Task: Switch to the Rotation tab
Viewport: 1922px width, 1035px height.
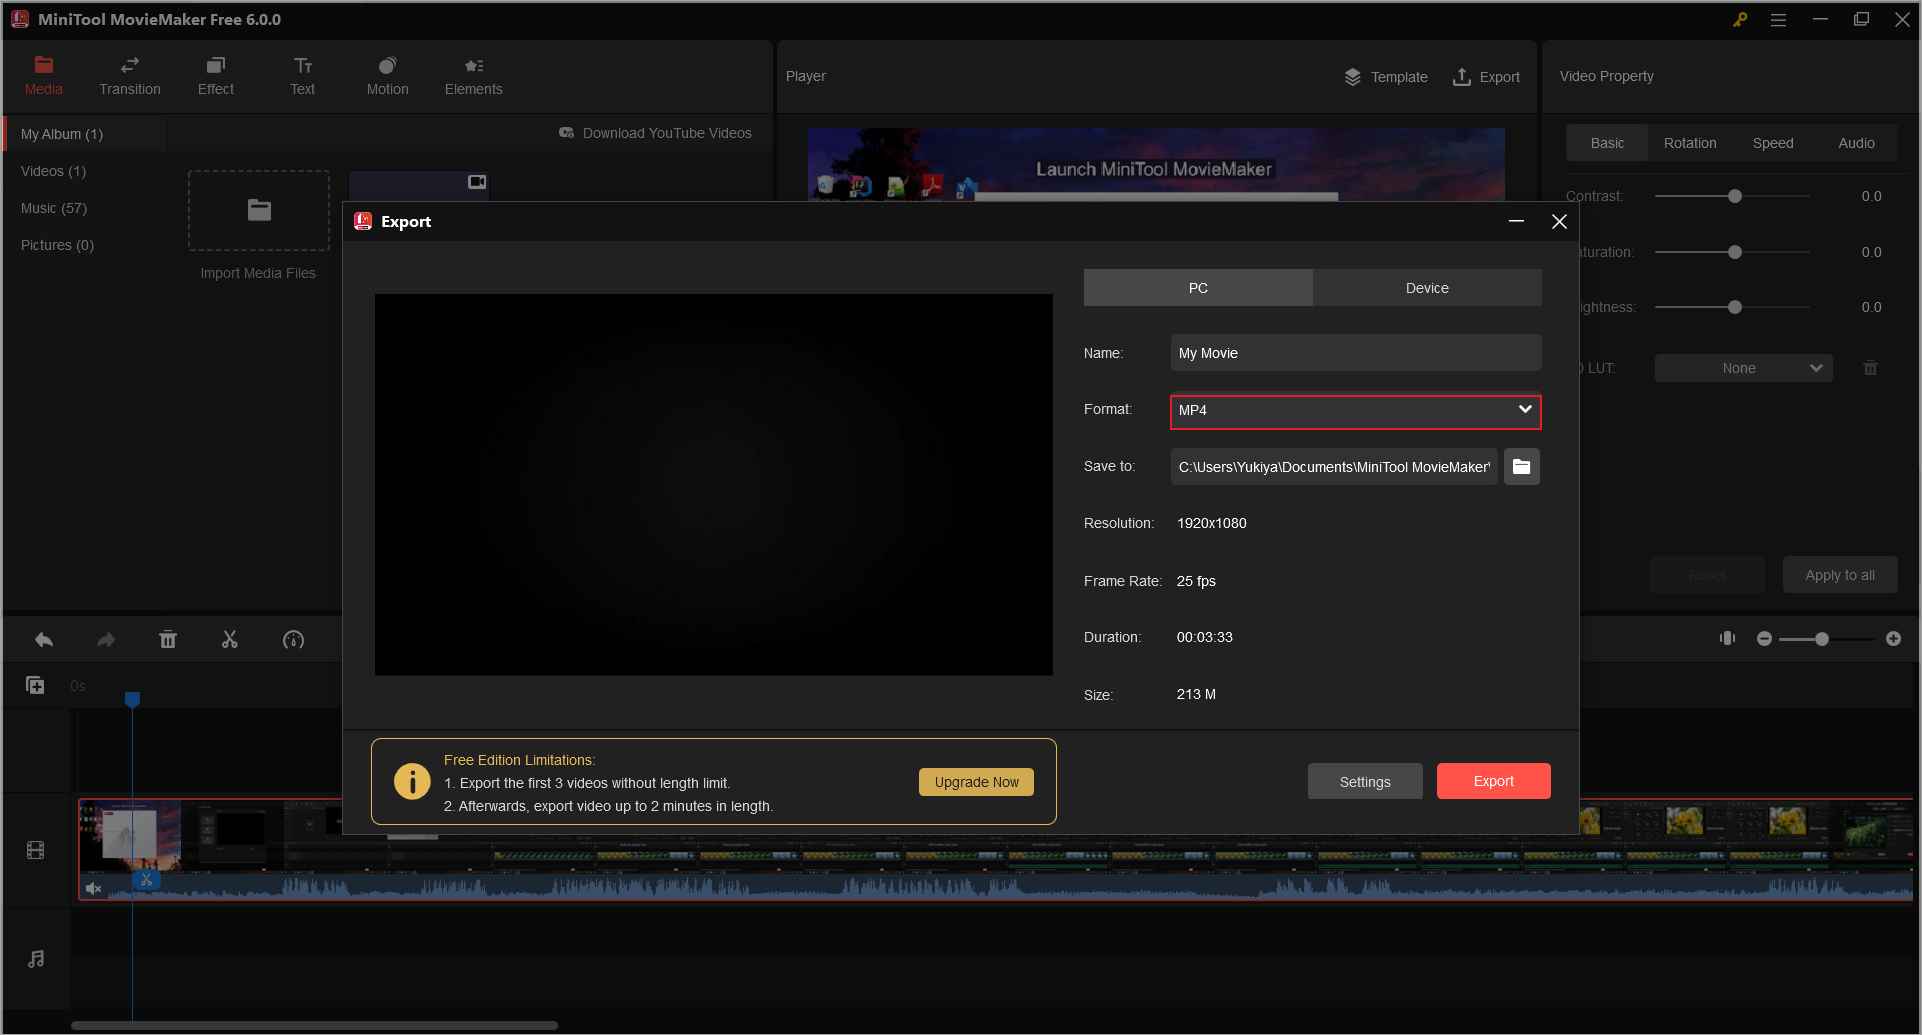Action: (1690, 143)
